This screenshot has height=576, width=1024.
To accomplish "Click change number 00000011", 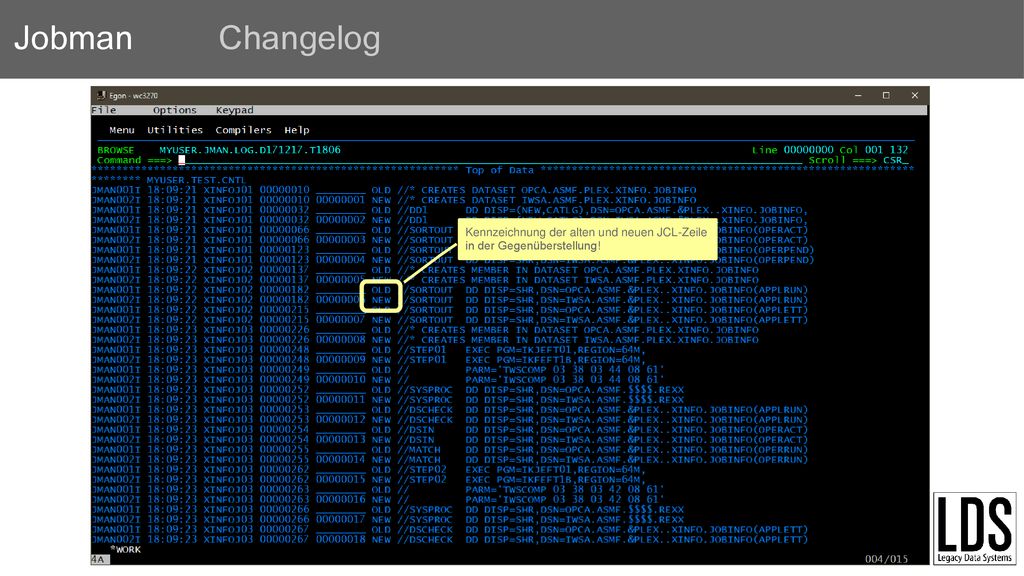I will [x=340, y=400].
